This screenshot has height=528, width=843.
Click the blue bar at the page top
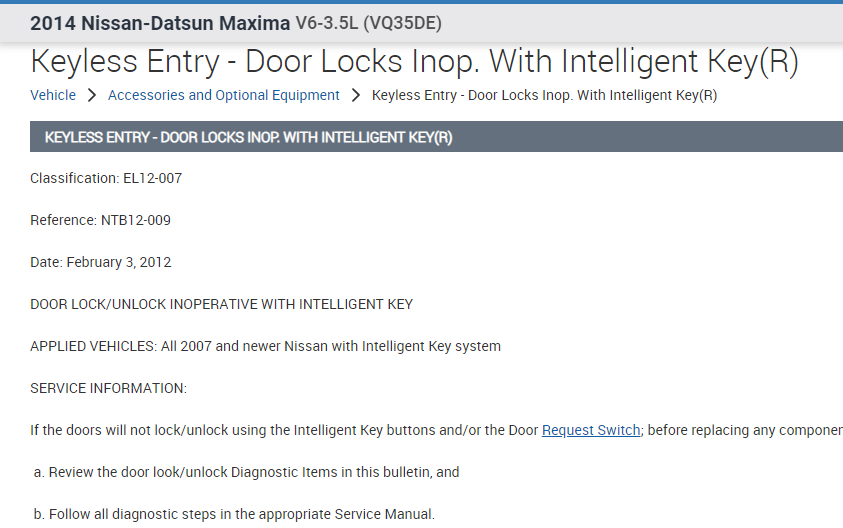tap(421, 2)
